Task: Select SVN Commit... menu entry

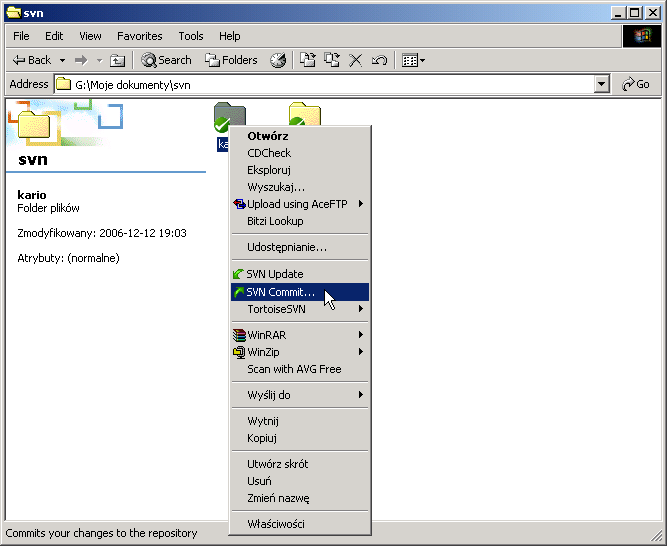Action: 300,292
